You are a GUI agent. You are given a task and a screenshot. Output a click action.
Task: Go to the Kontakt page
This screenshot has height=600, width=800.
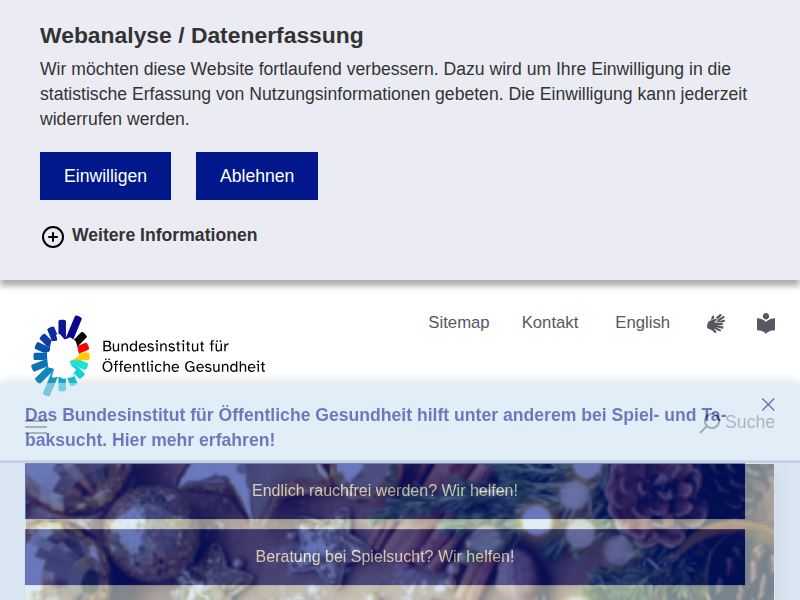pyautogui.click(x=550, y=322)
